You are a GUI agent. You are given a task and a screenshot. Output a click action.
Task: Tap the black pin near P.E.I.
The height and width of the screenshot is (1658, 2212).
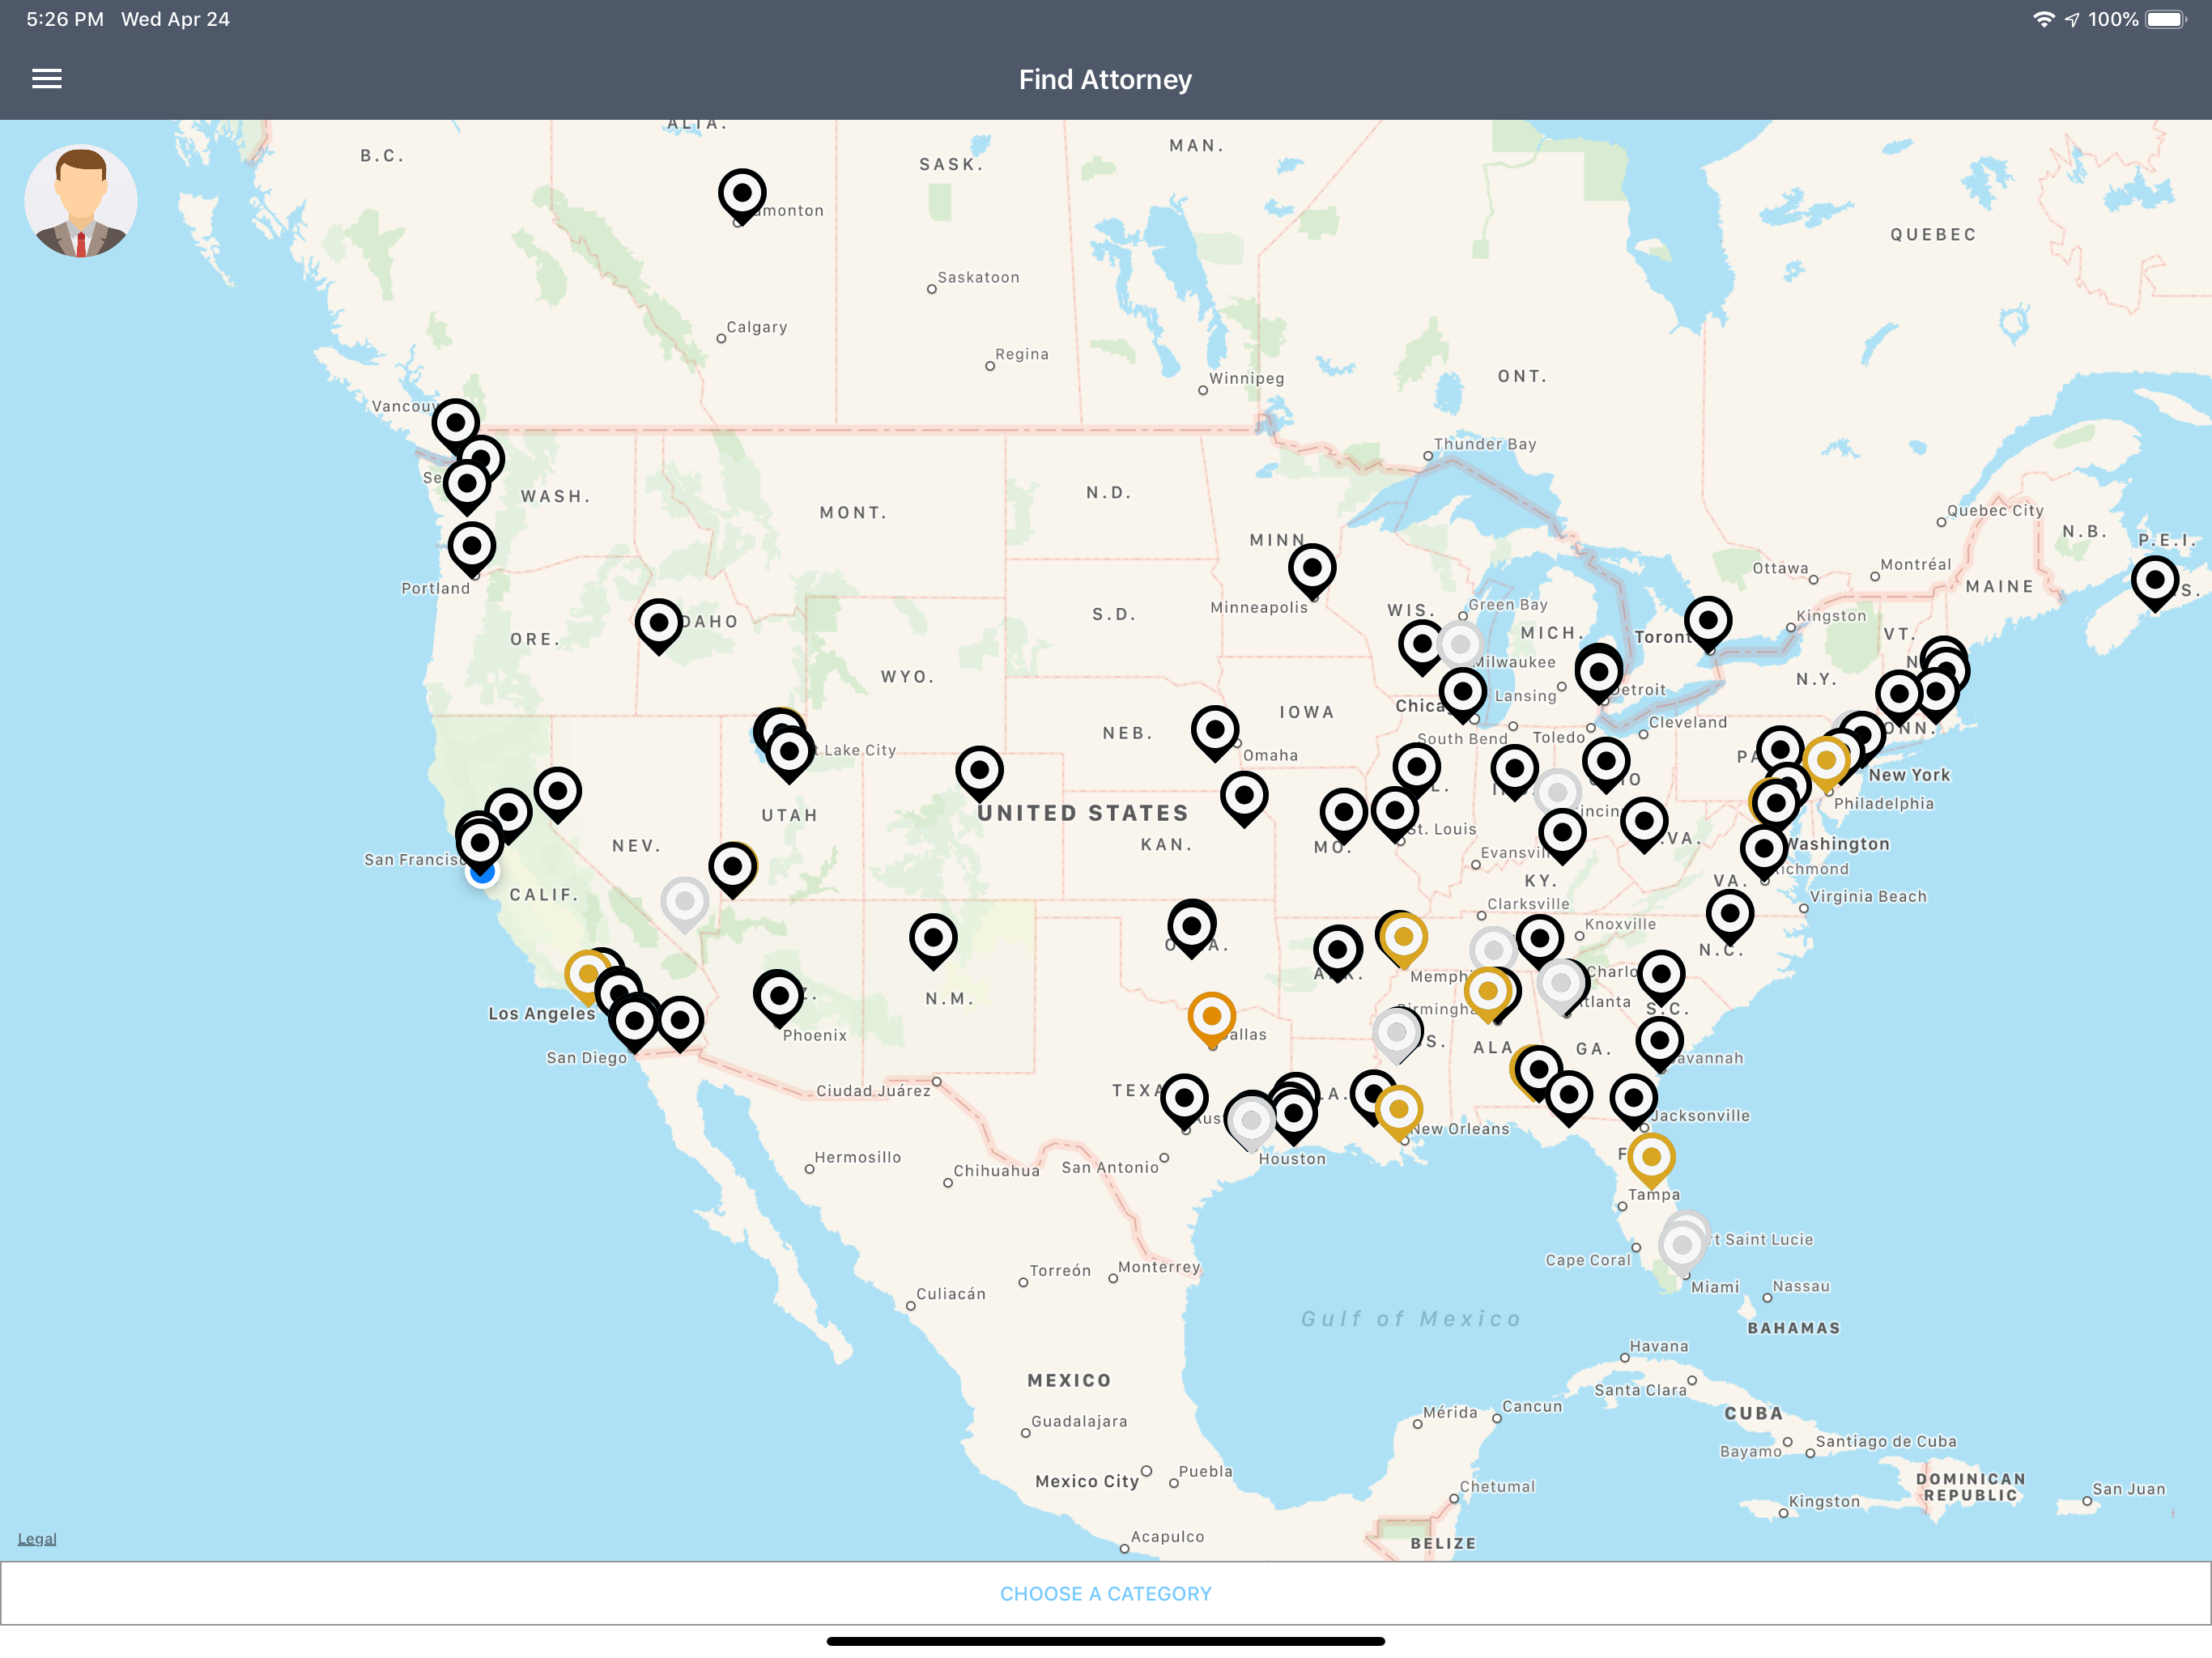pyautogui.click(x=2155, y=582)
